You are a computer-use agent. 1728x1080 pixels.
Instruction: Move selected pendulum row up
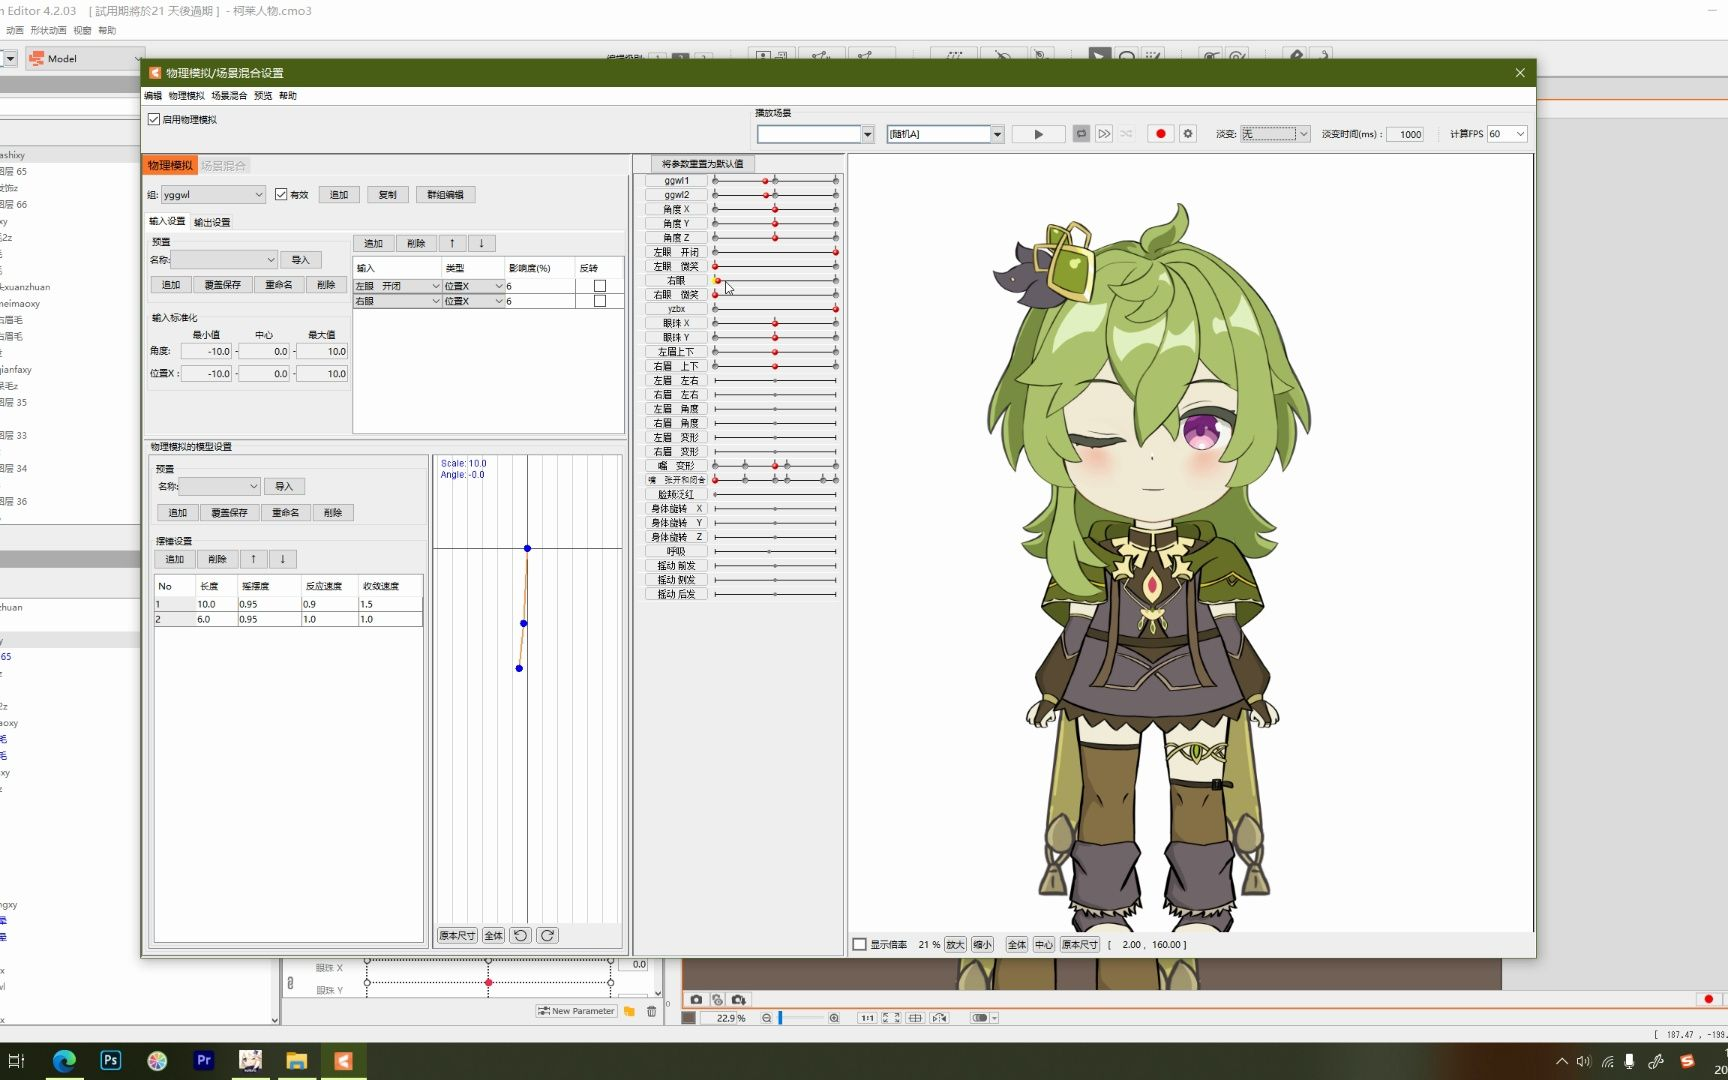coord(253,559)
